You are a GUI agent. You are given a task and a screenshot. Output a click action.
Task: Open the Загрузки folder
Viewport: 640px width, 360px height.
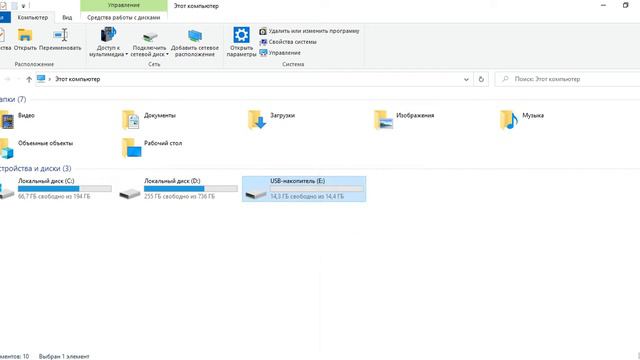click(272, 119)
